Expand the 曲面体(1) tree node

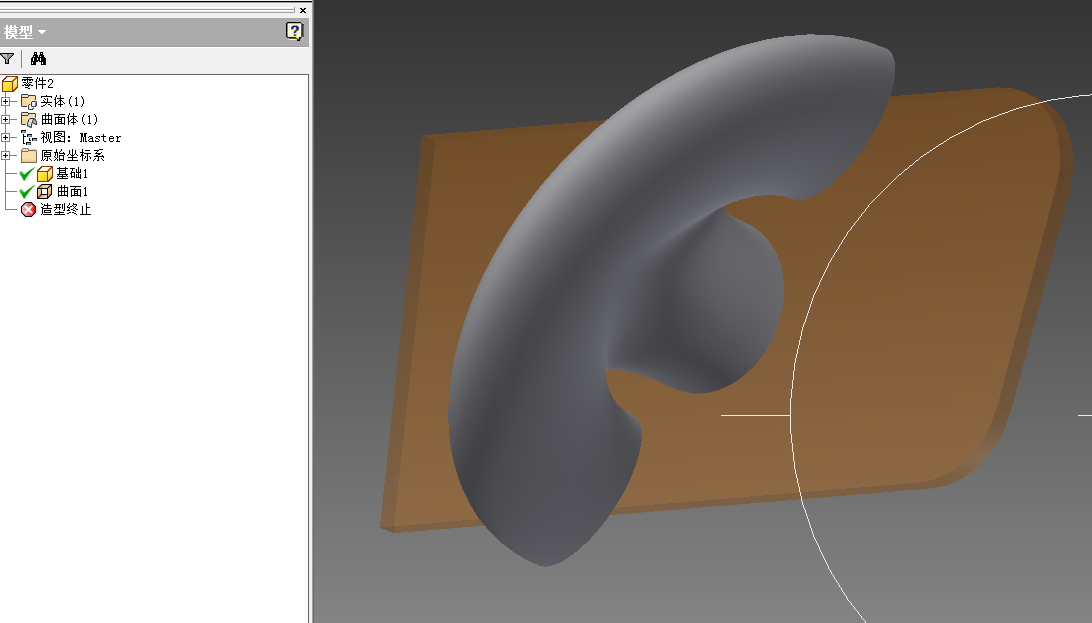pos(6,118)
